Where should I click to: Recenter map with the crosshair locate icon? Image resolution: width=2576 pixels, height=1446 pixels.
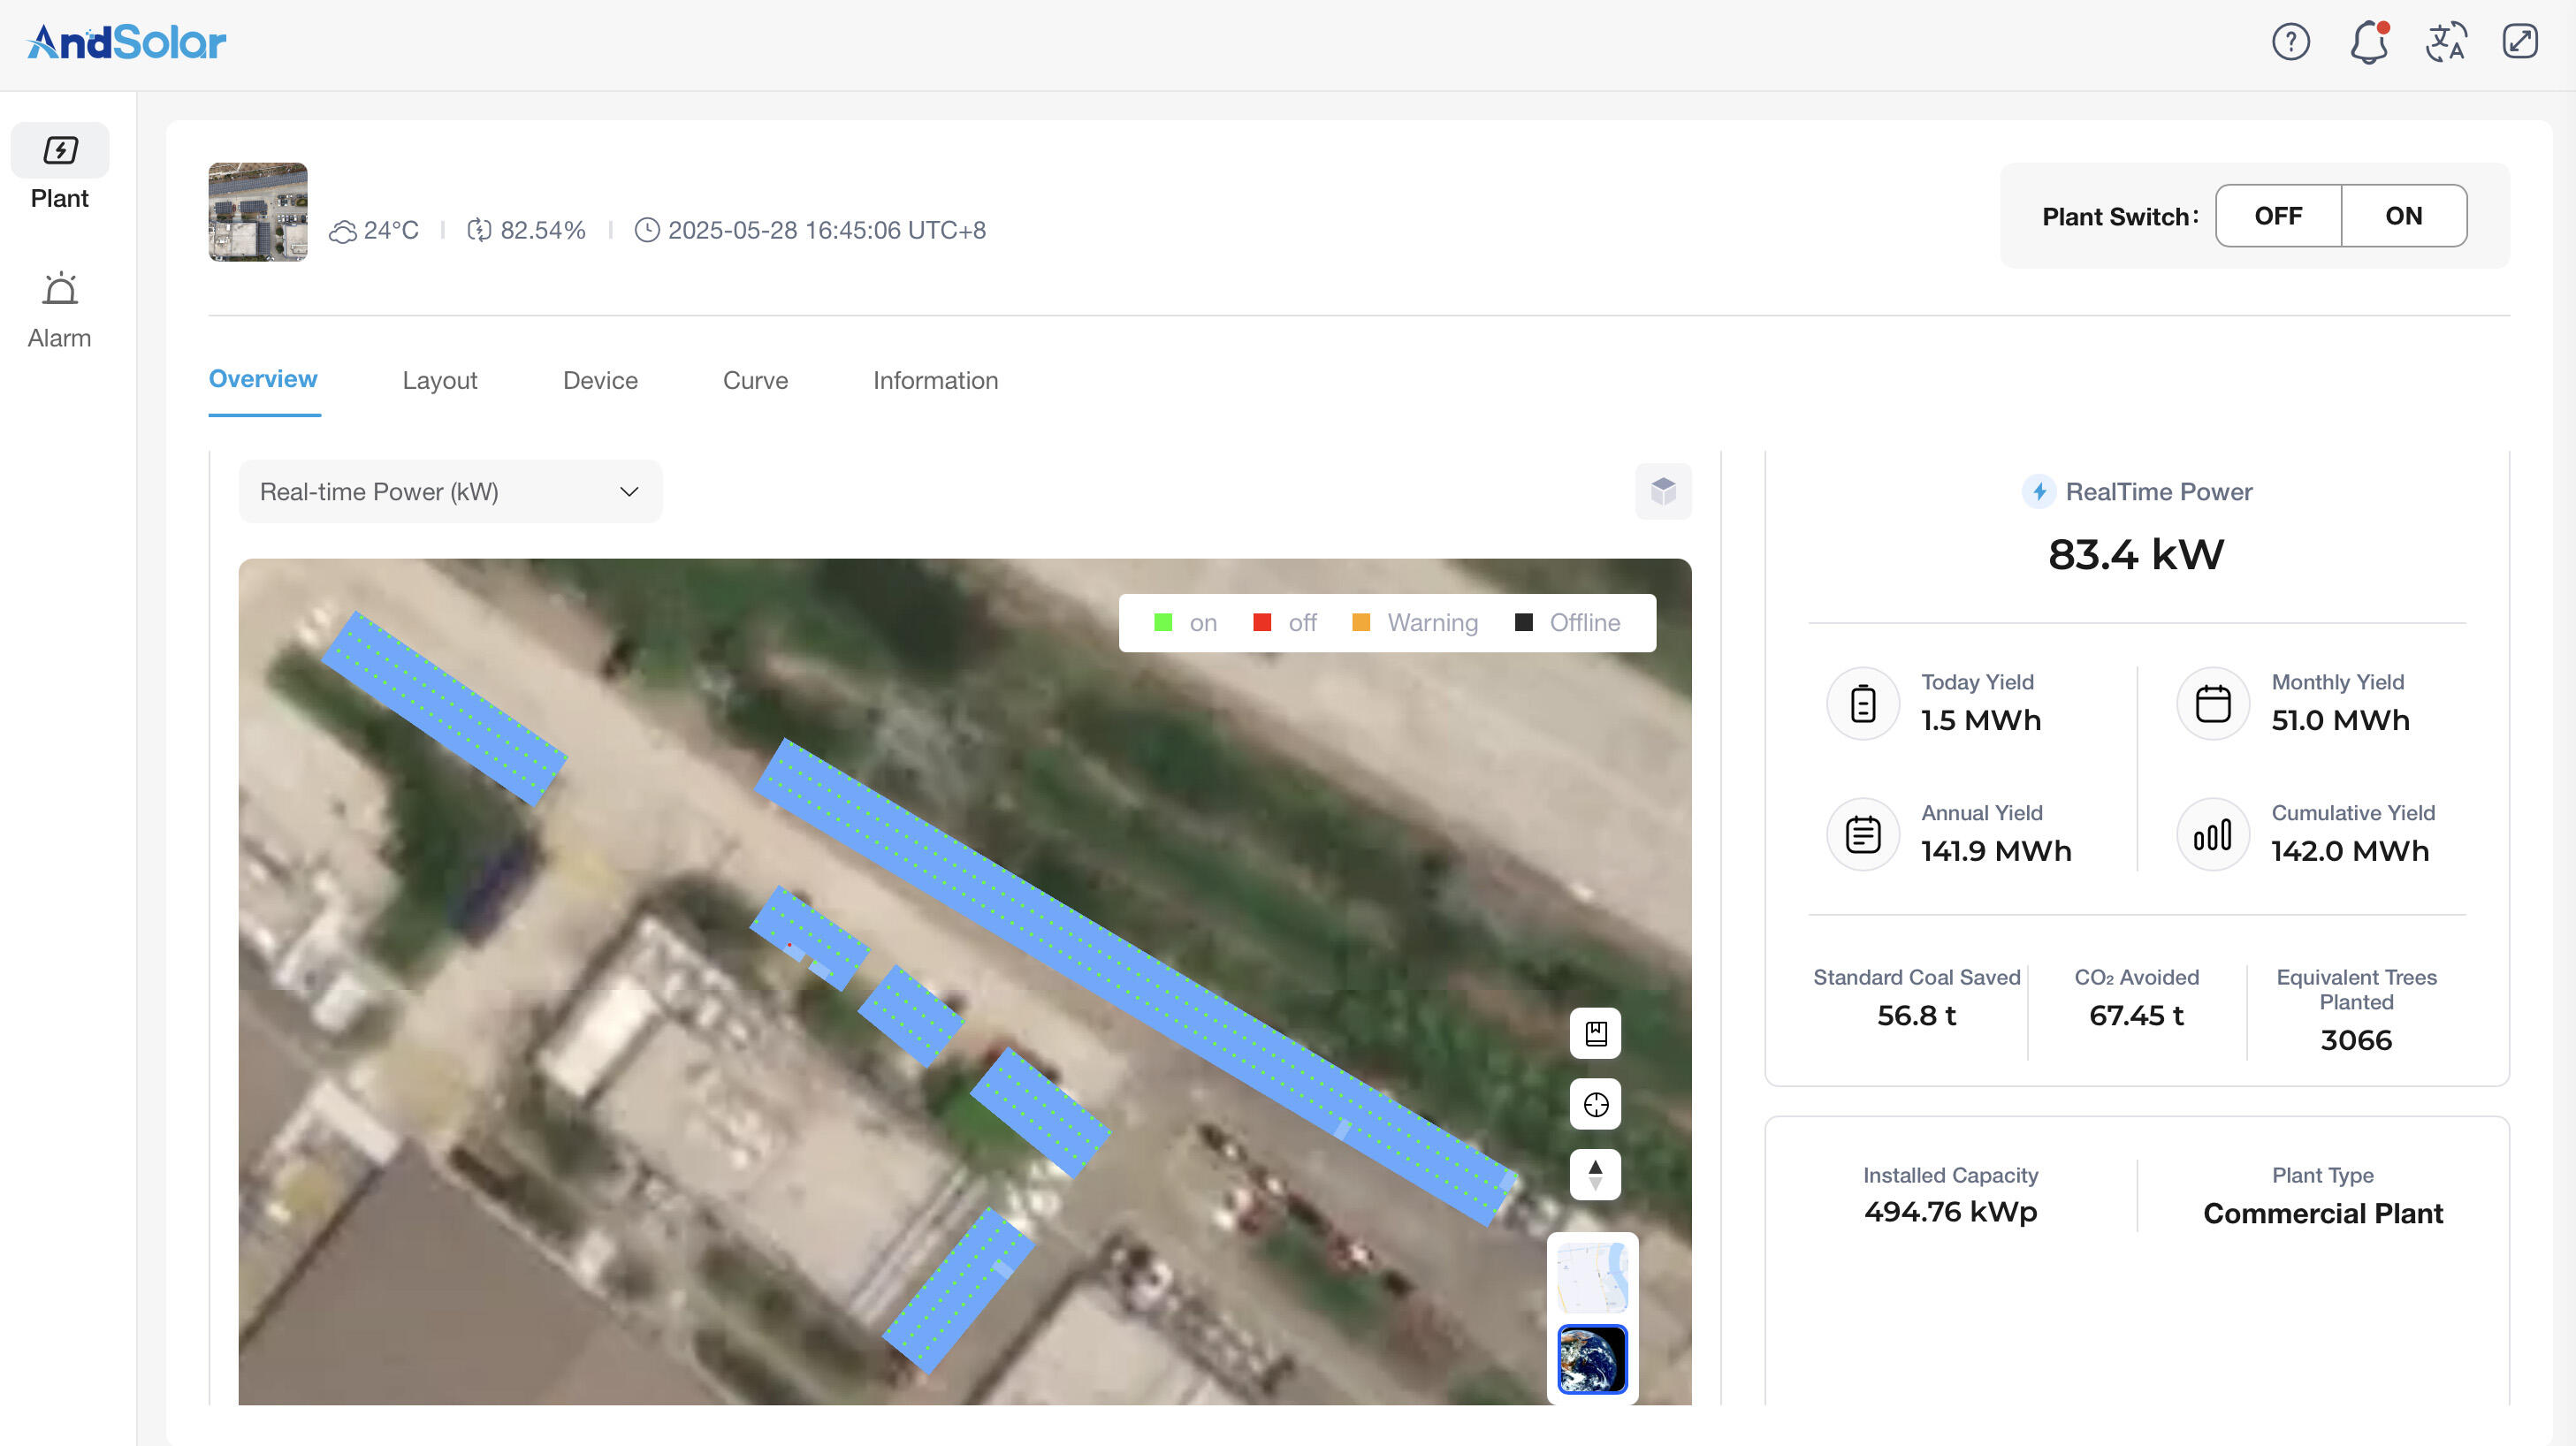coord(1595,1104)
